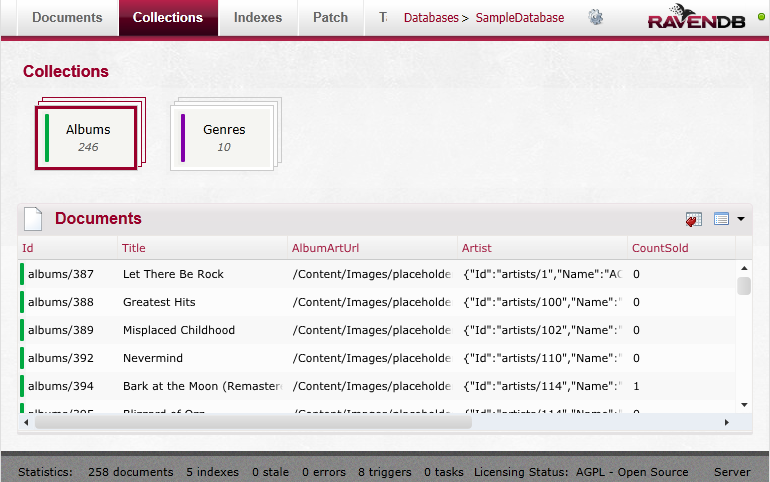Image resolution: width=770 pixels, height=482 pixels.
Task: Click the 258 documents statistic
Action: 131,472
